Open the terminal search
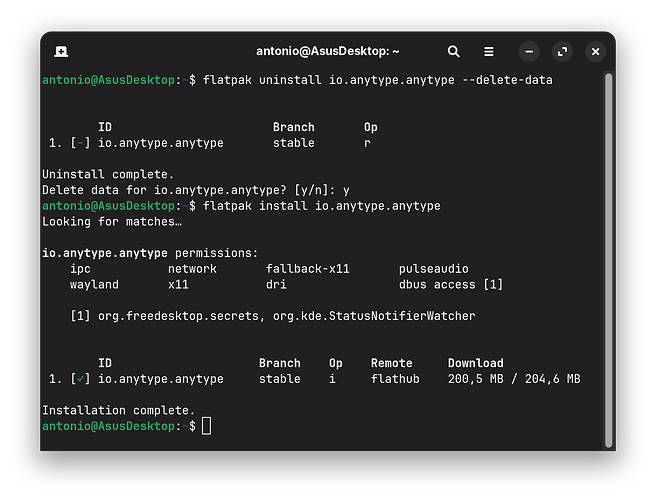 pos(454,51)
